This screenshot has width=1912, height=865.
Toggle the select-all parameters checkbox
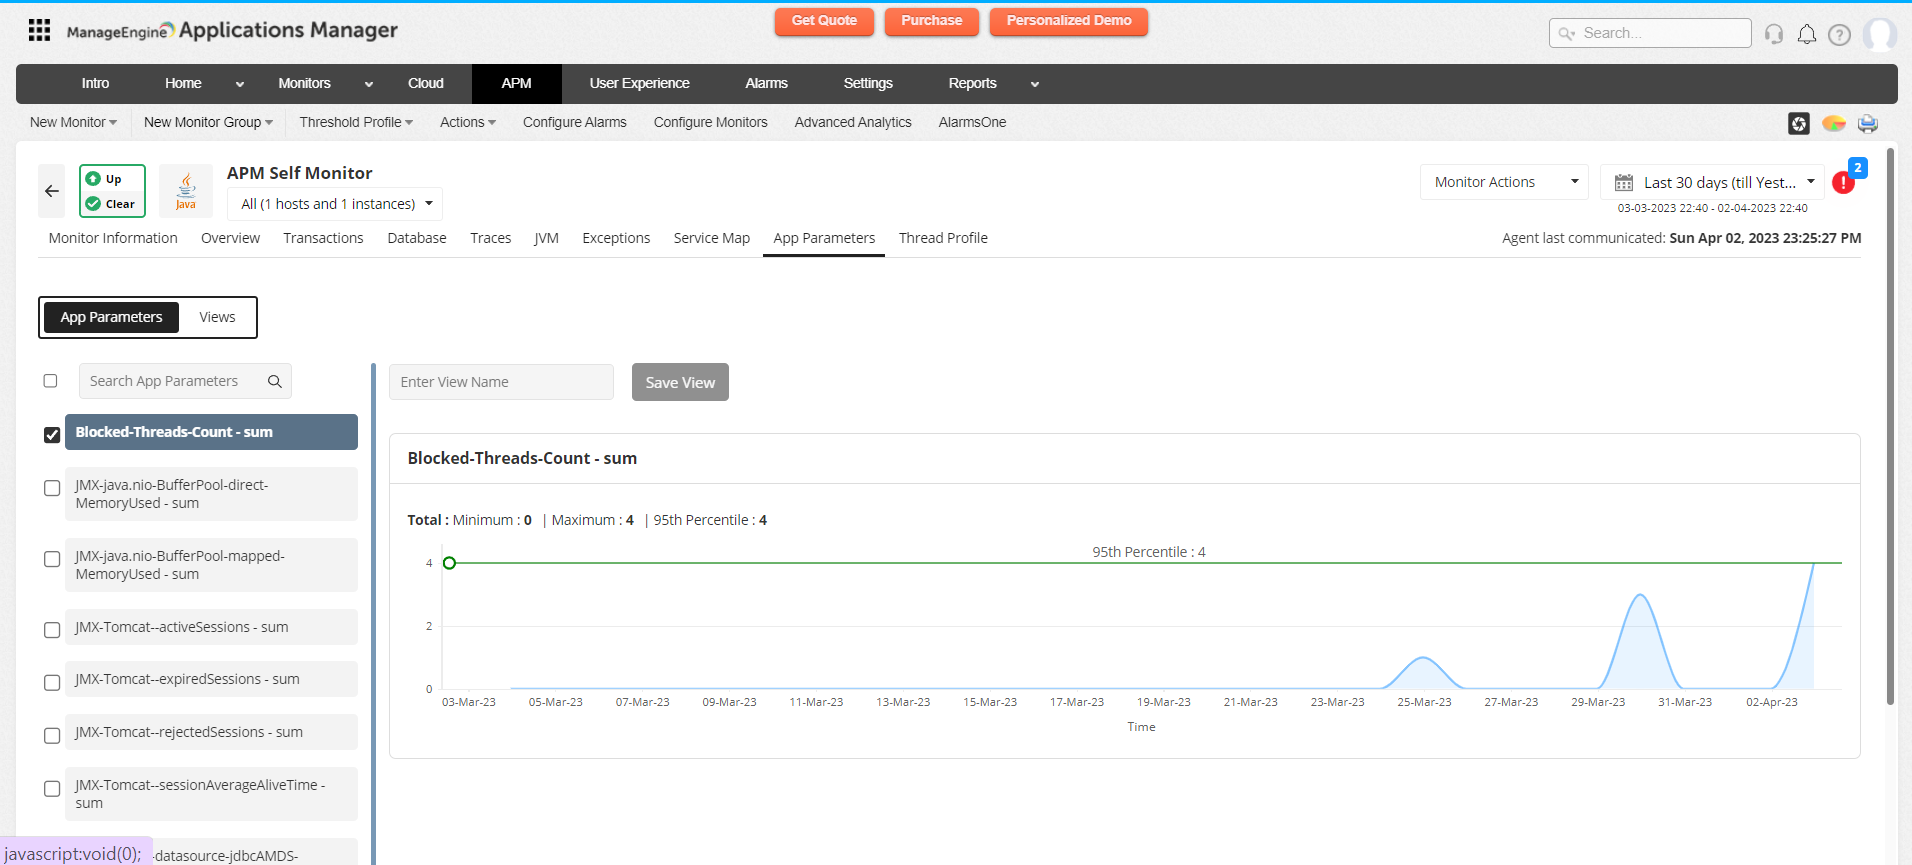pos(51,381)
